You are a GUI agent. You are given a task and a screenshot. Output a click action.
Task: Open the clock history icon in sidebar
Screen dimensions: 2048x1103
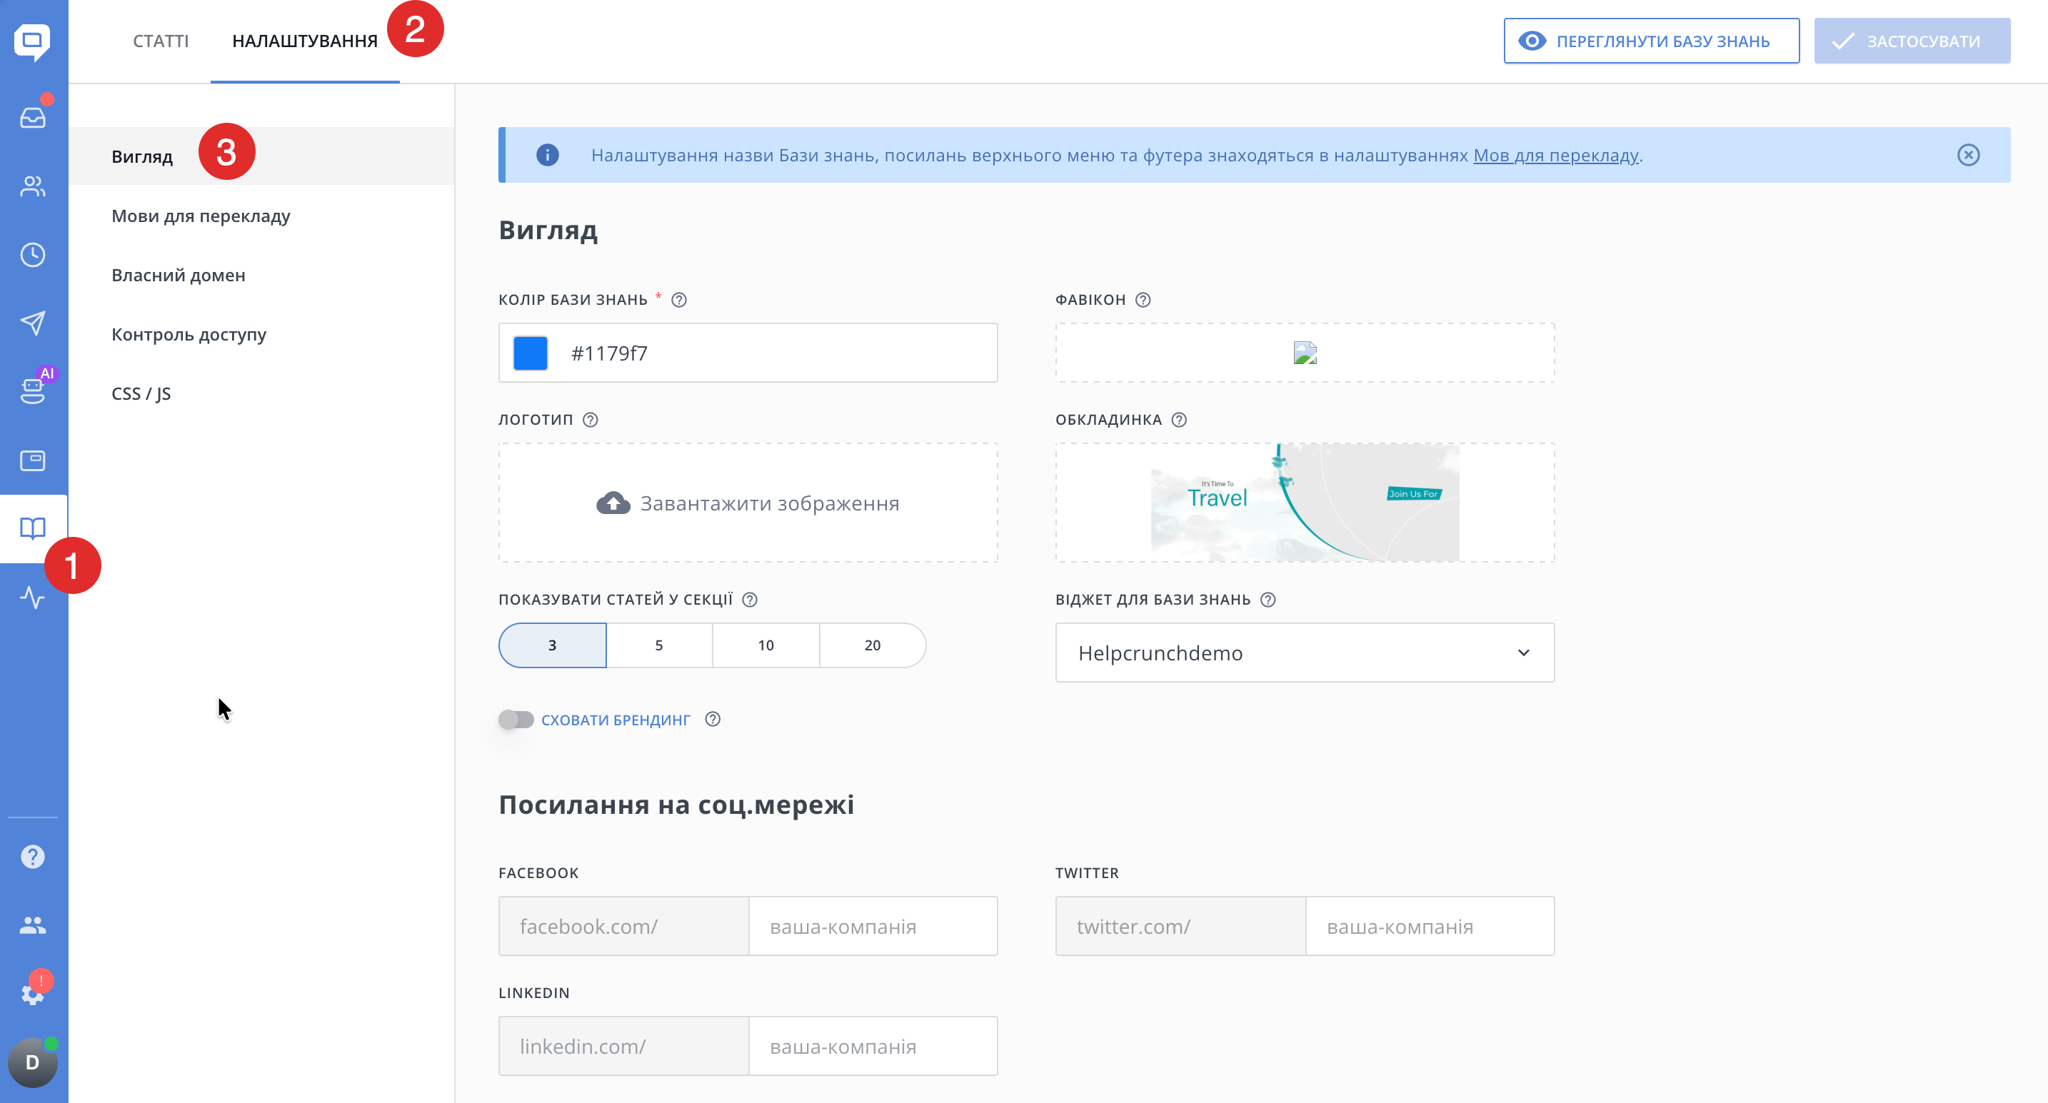tap(33, 255)
